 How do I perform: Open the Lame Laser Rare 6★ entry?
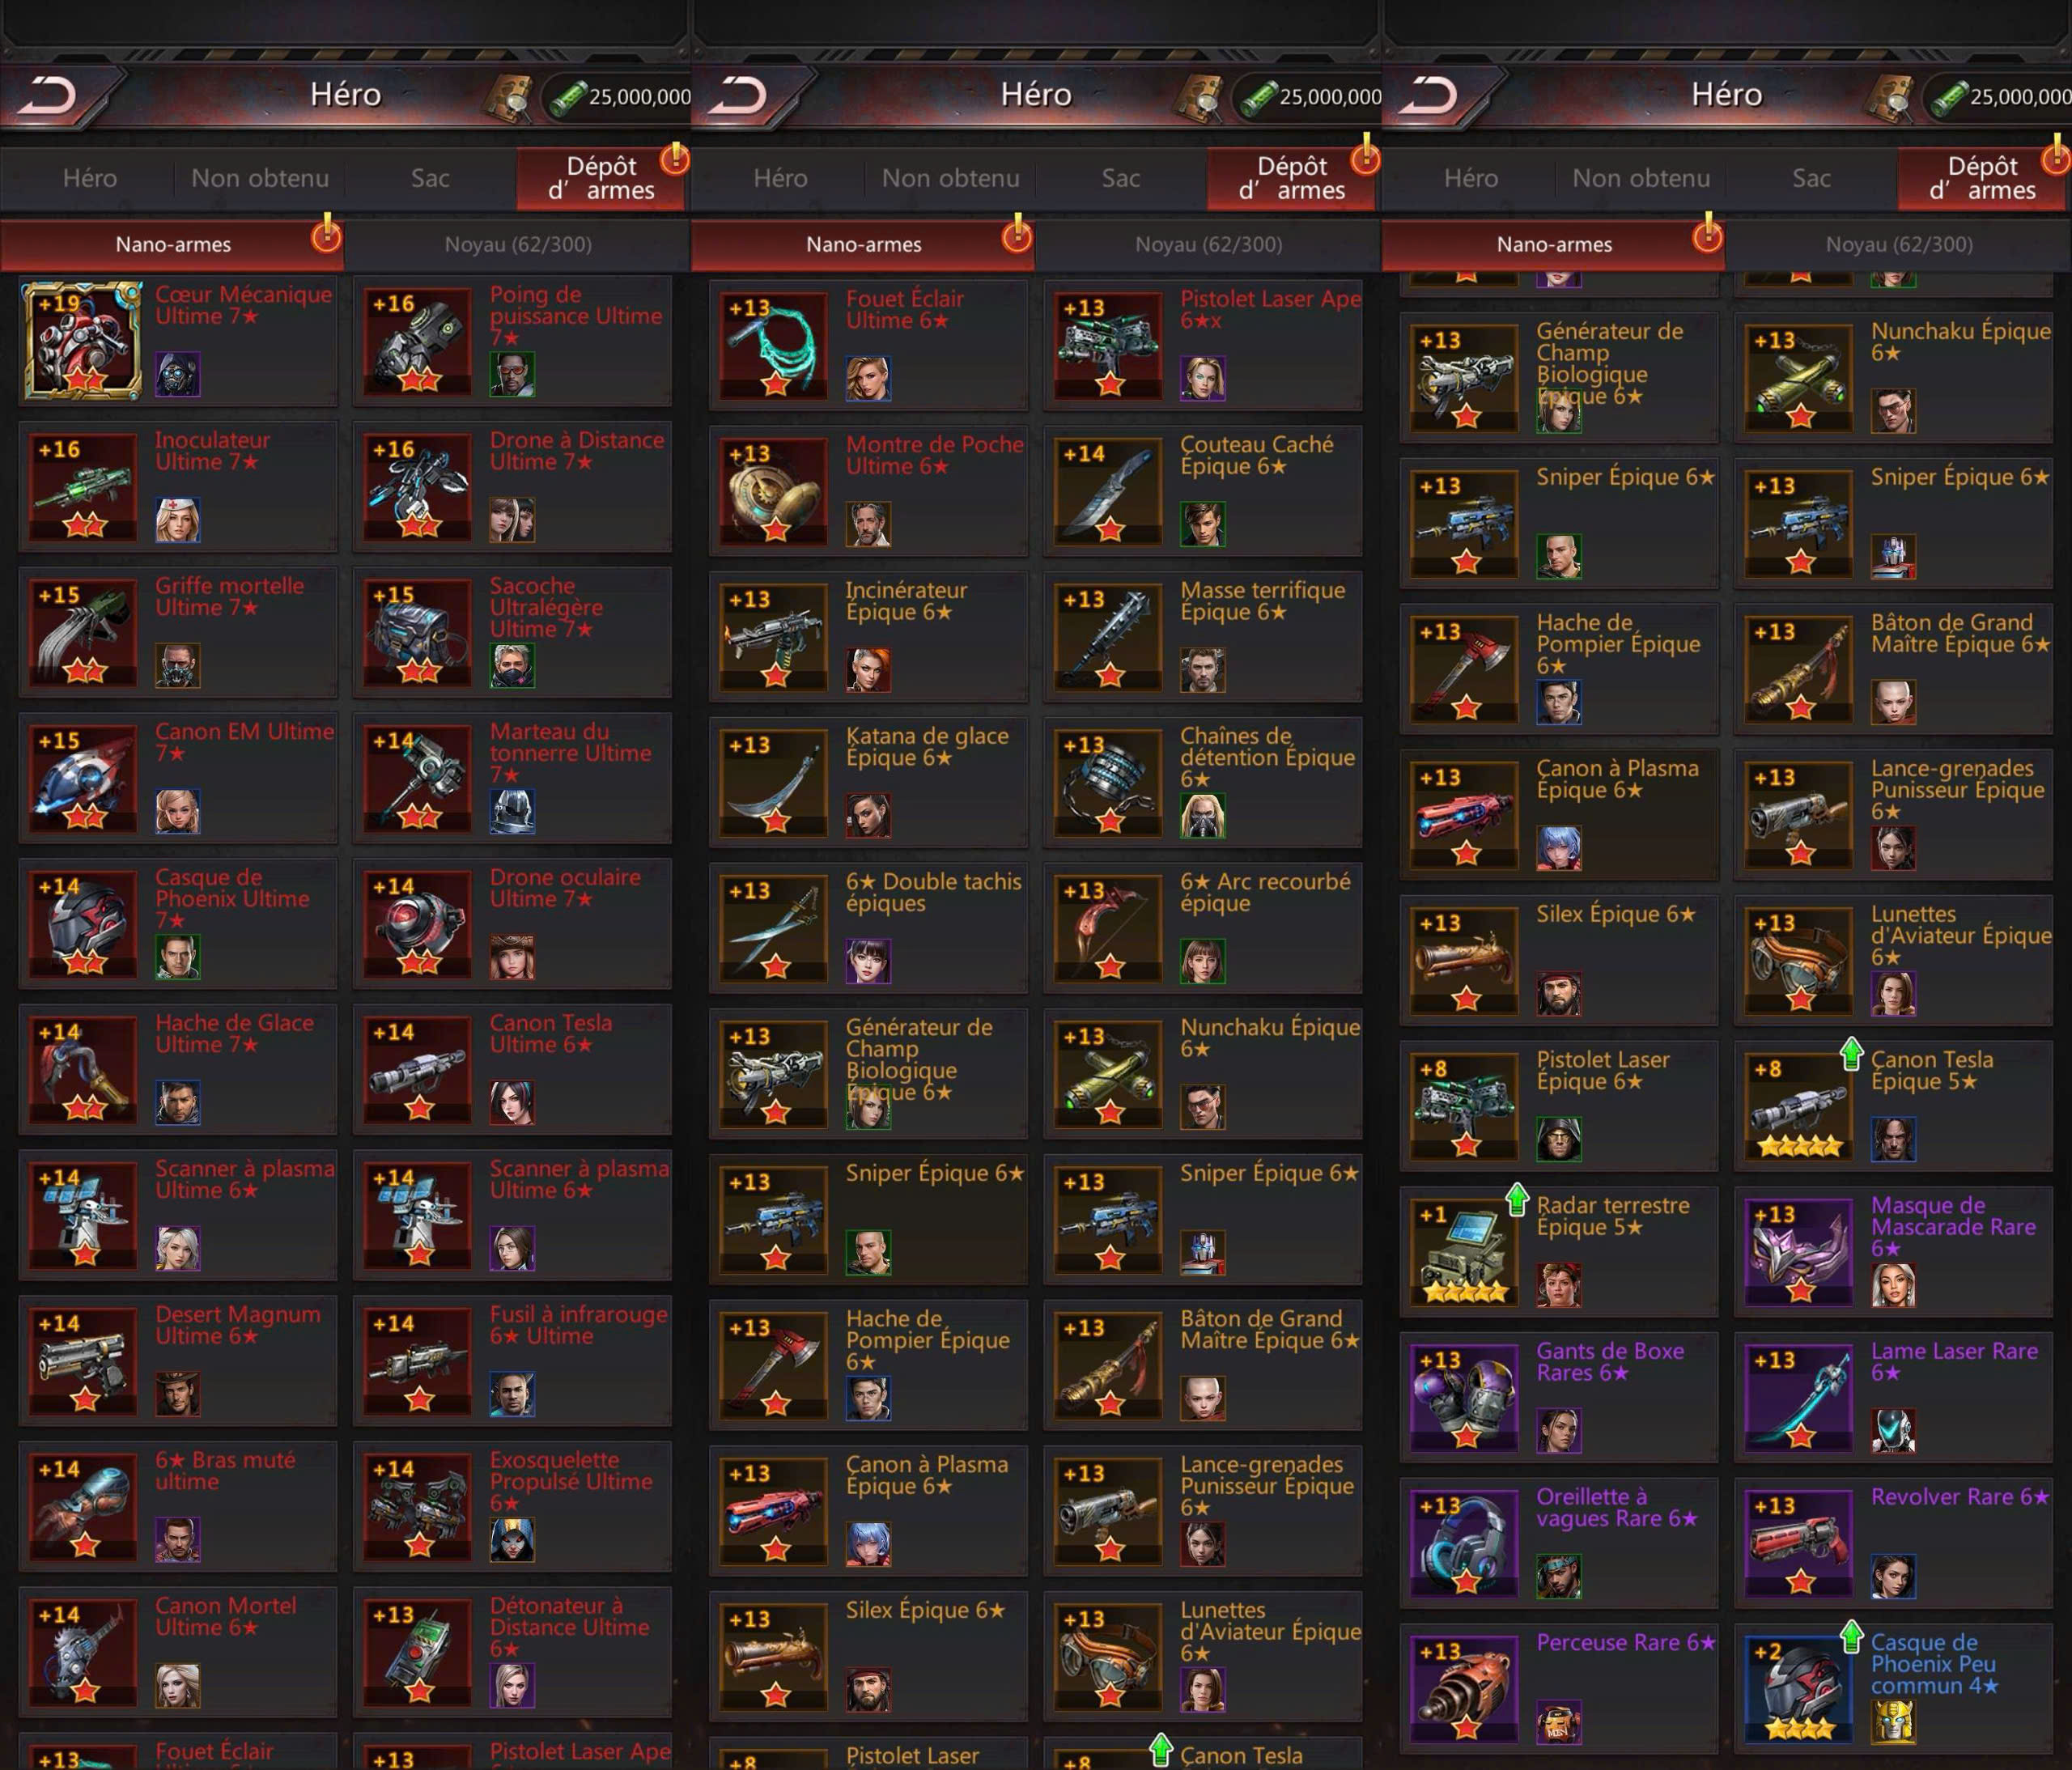(1893, 1397)
